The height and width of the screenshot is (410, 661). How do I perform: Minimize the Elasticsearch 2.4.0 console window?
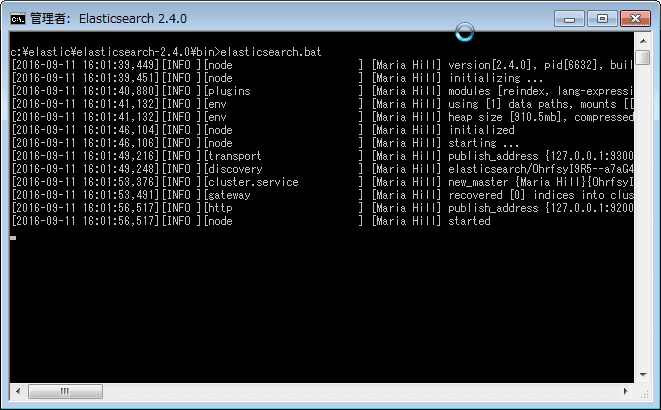tap(569, 19)
